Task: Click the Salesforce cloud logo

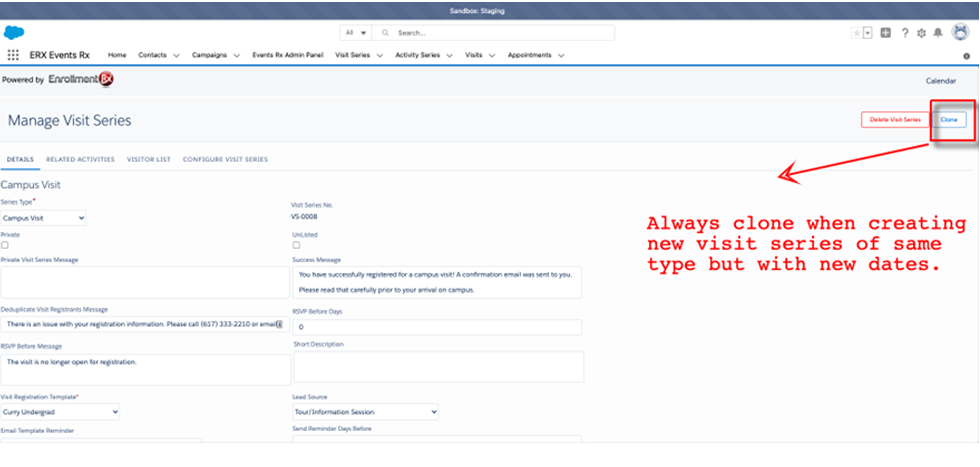Action: point(14,32)
